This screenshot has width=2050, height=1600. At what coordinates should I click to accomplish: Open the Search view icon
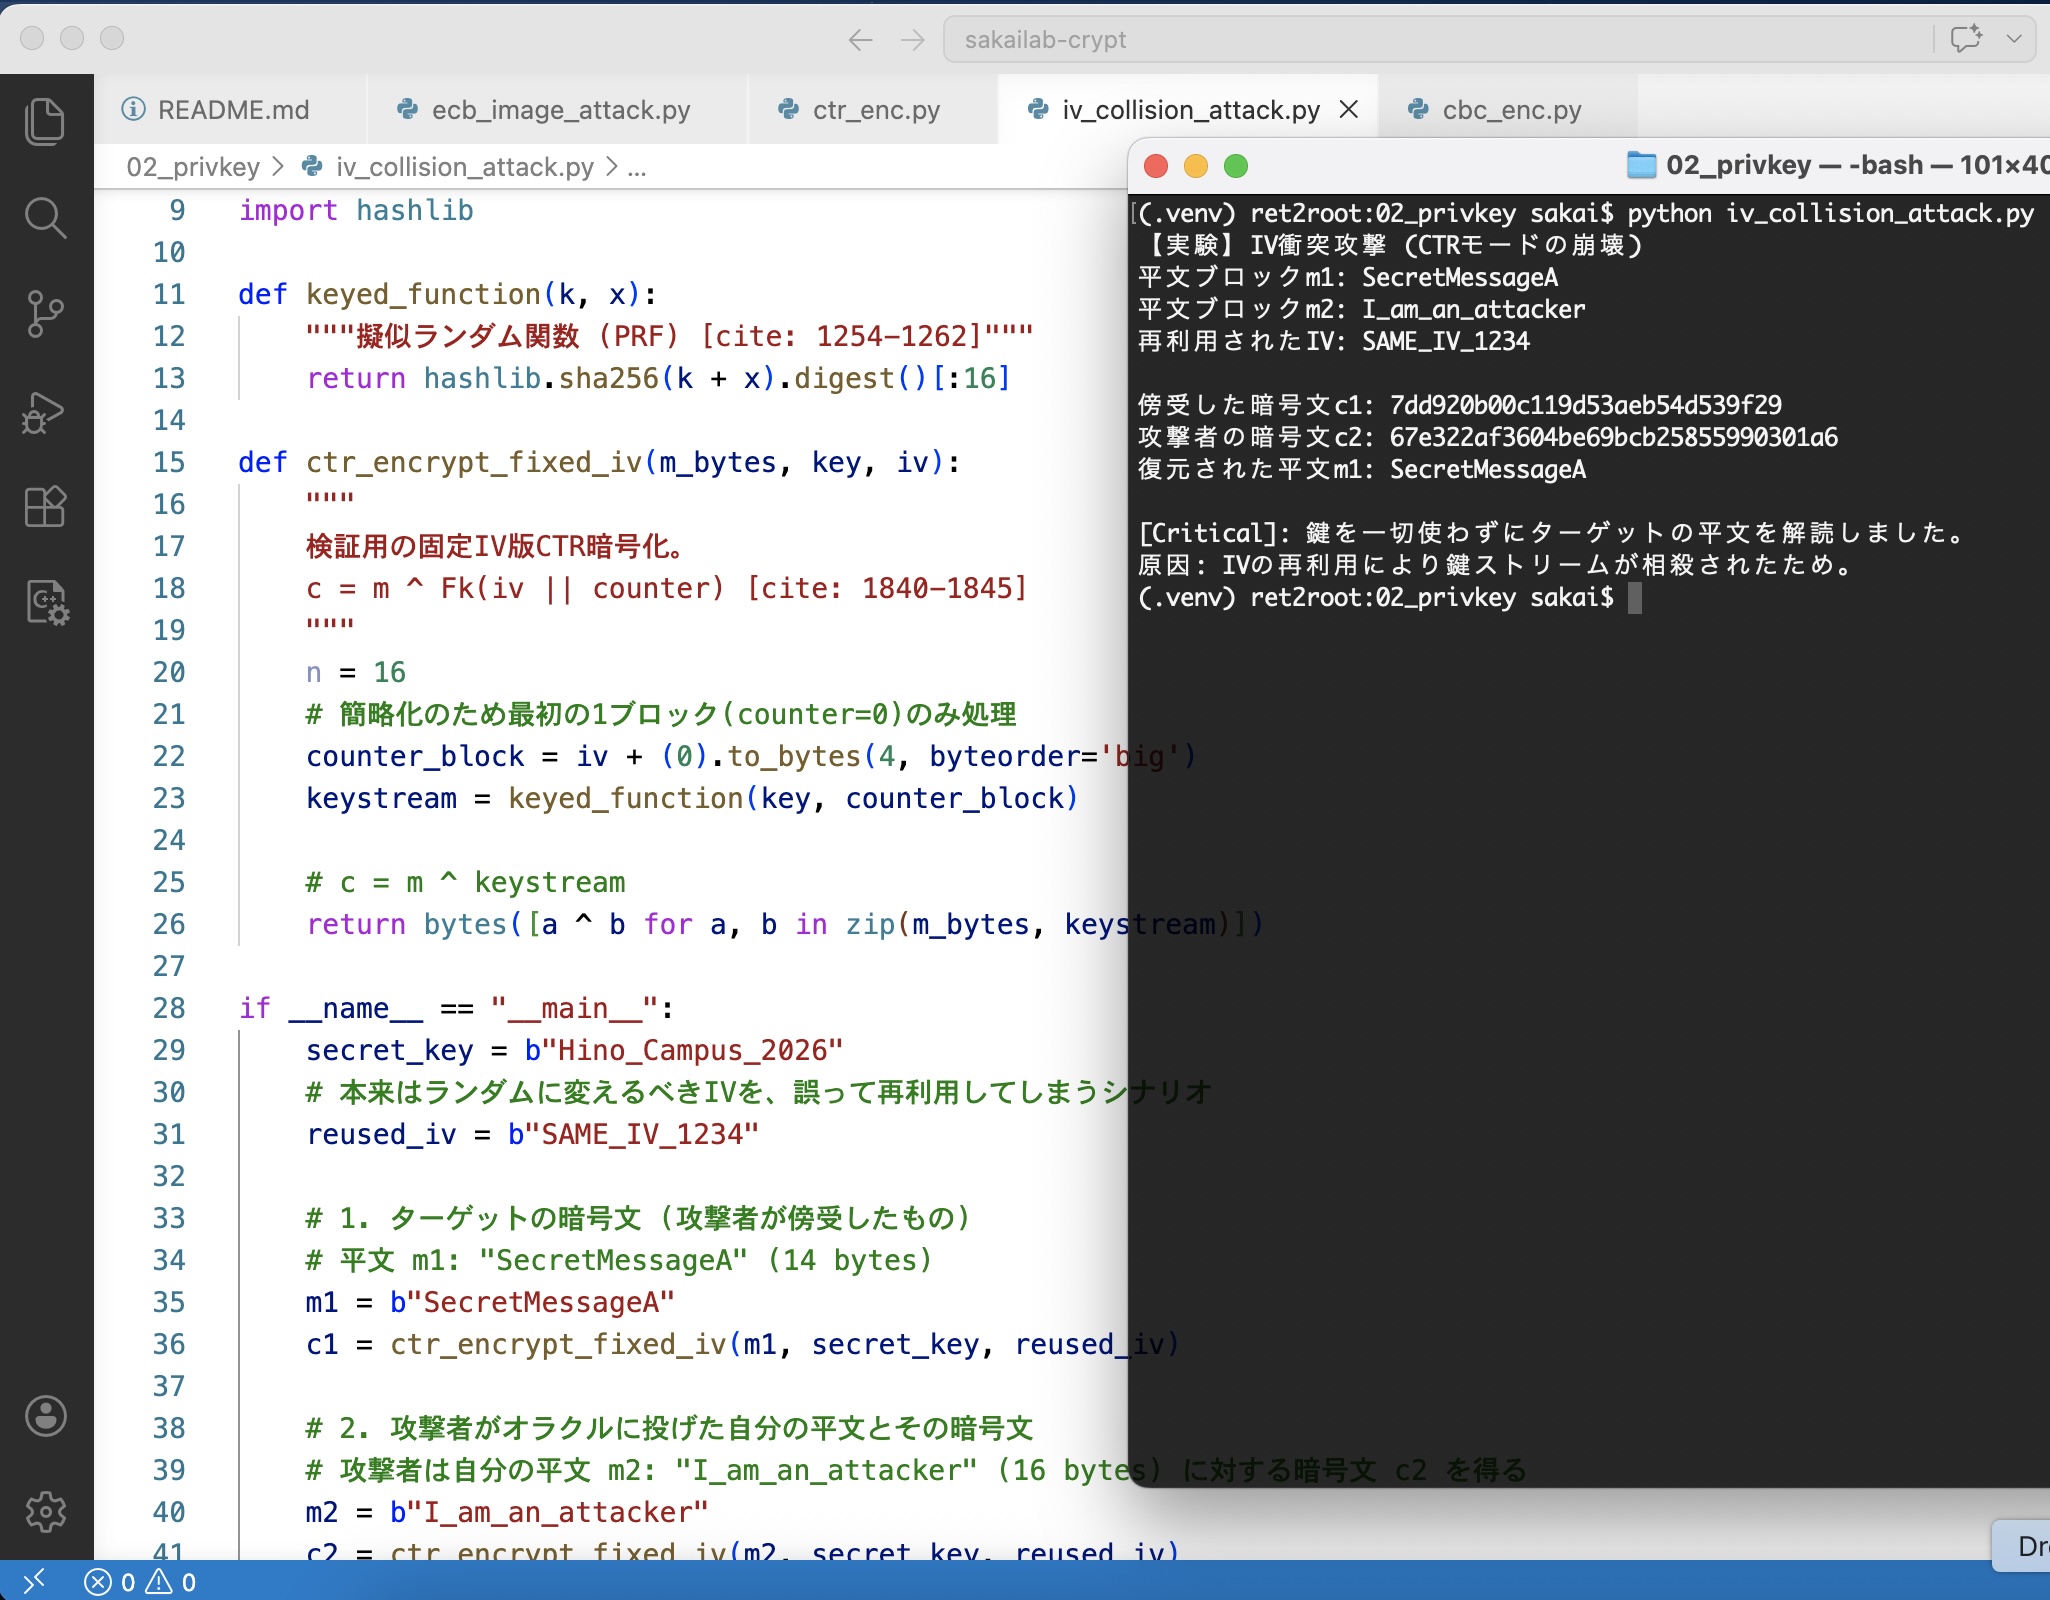pos(45,218)
